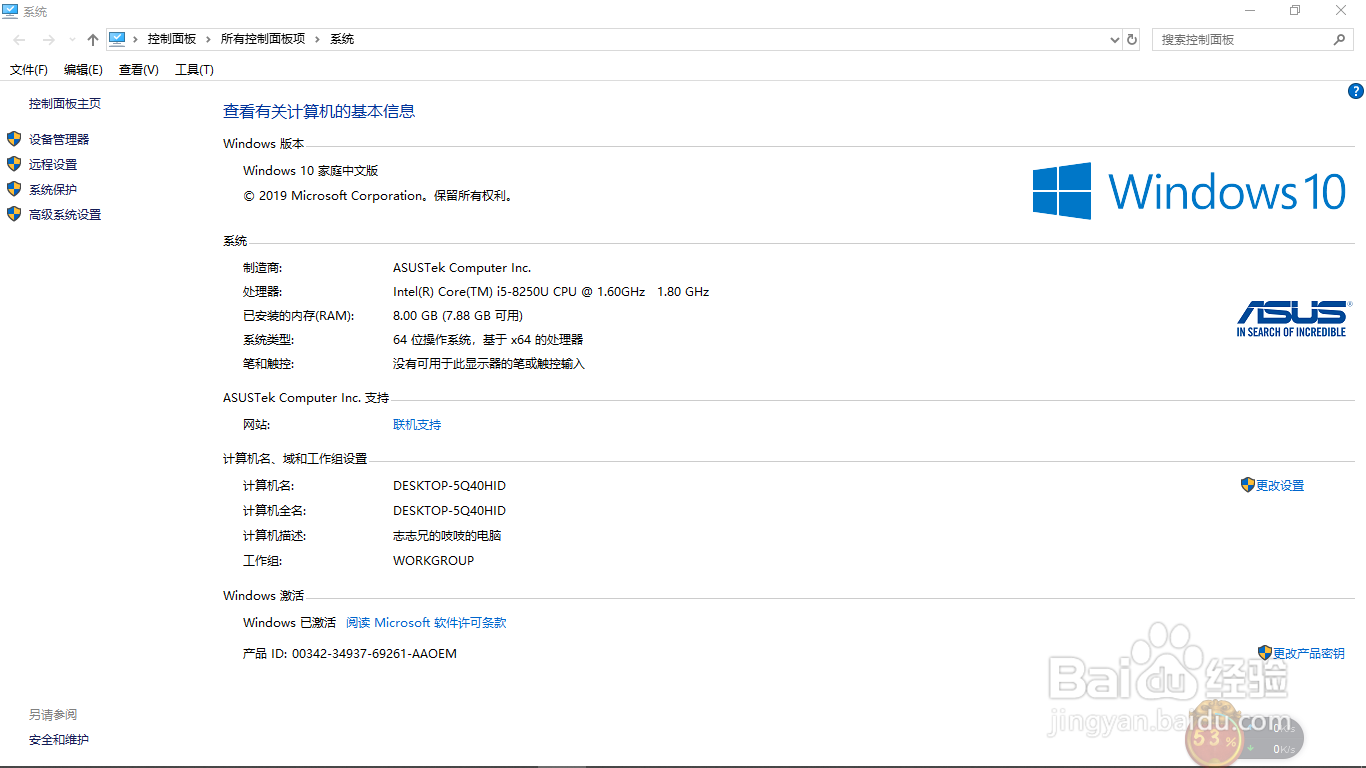Click shield icon next to 高级系统设置
The width and height of the screenshot is (1366, 768).
pos(14,214)
